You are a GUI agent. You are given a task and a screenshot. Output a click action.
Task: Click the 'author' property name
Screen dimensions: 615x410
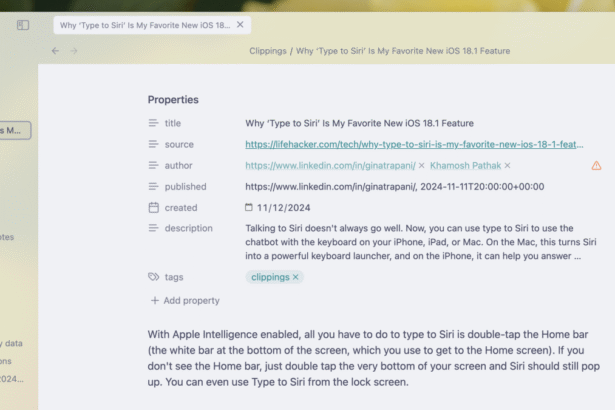click(178, 166)
